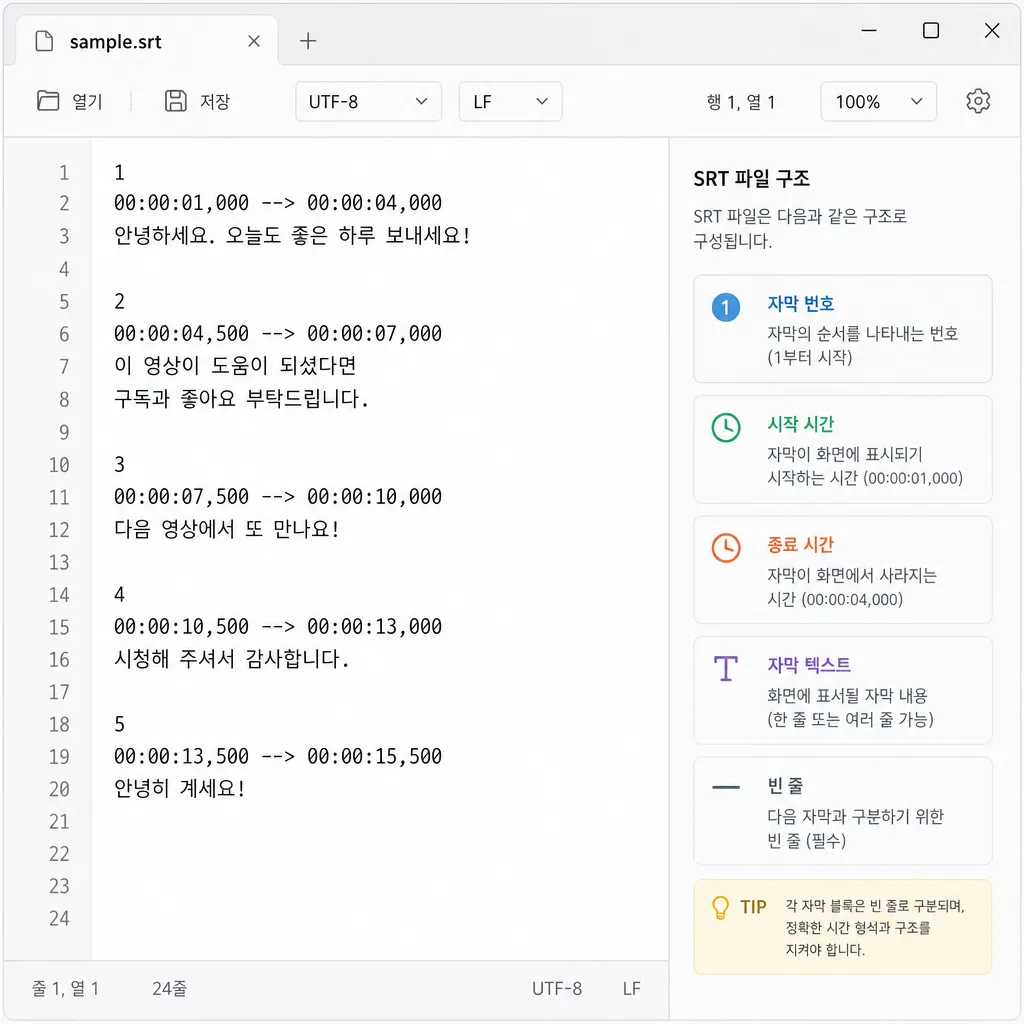Click the TIP lightbulb icon
The image size is (1024, 1024).
point(720,907)
